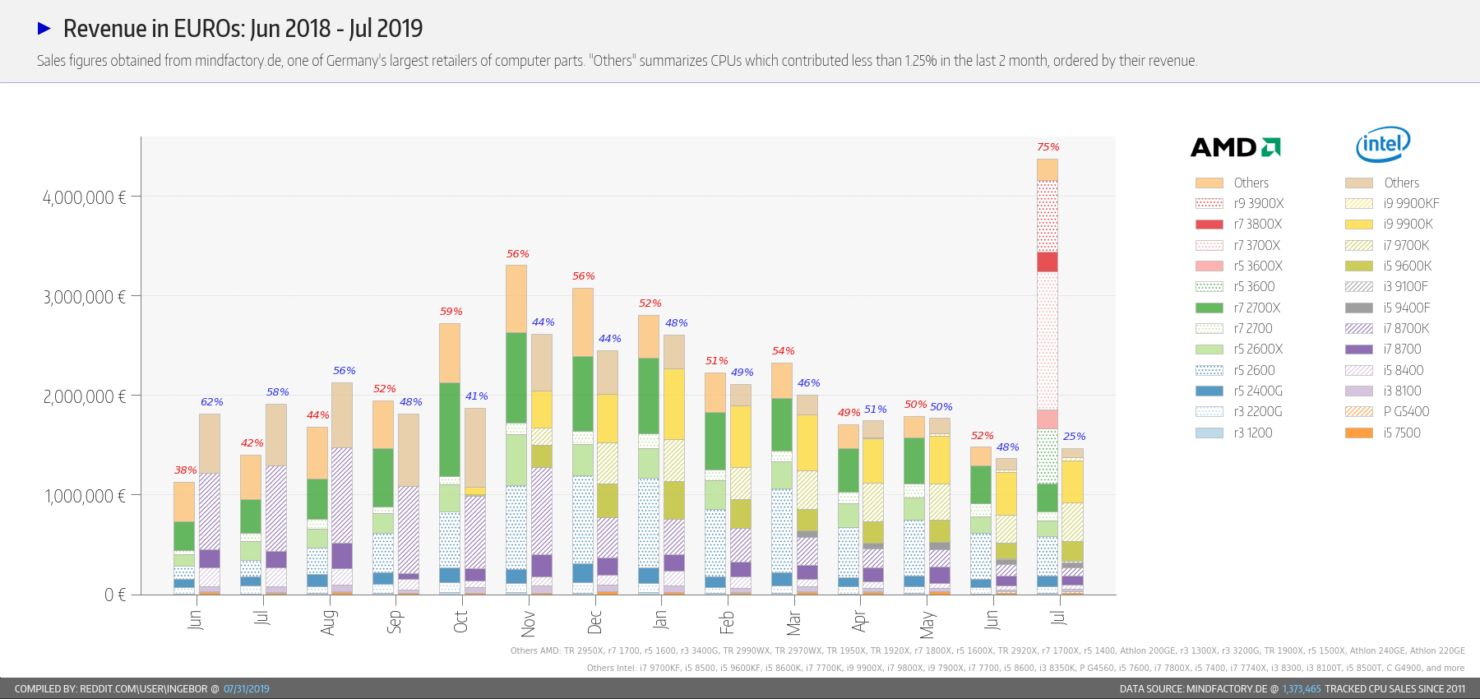This screenshot has width=1480, height=699.
Task: Click the r5 3600X legend label
Action: 1258,266
